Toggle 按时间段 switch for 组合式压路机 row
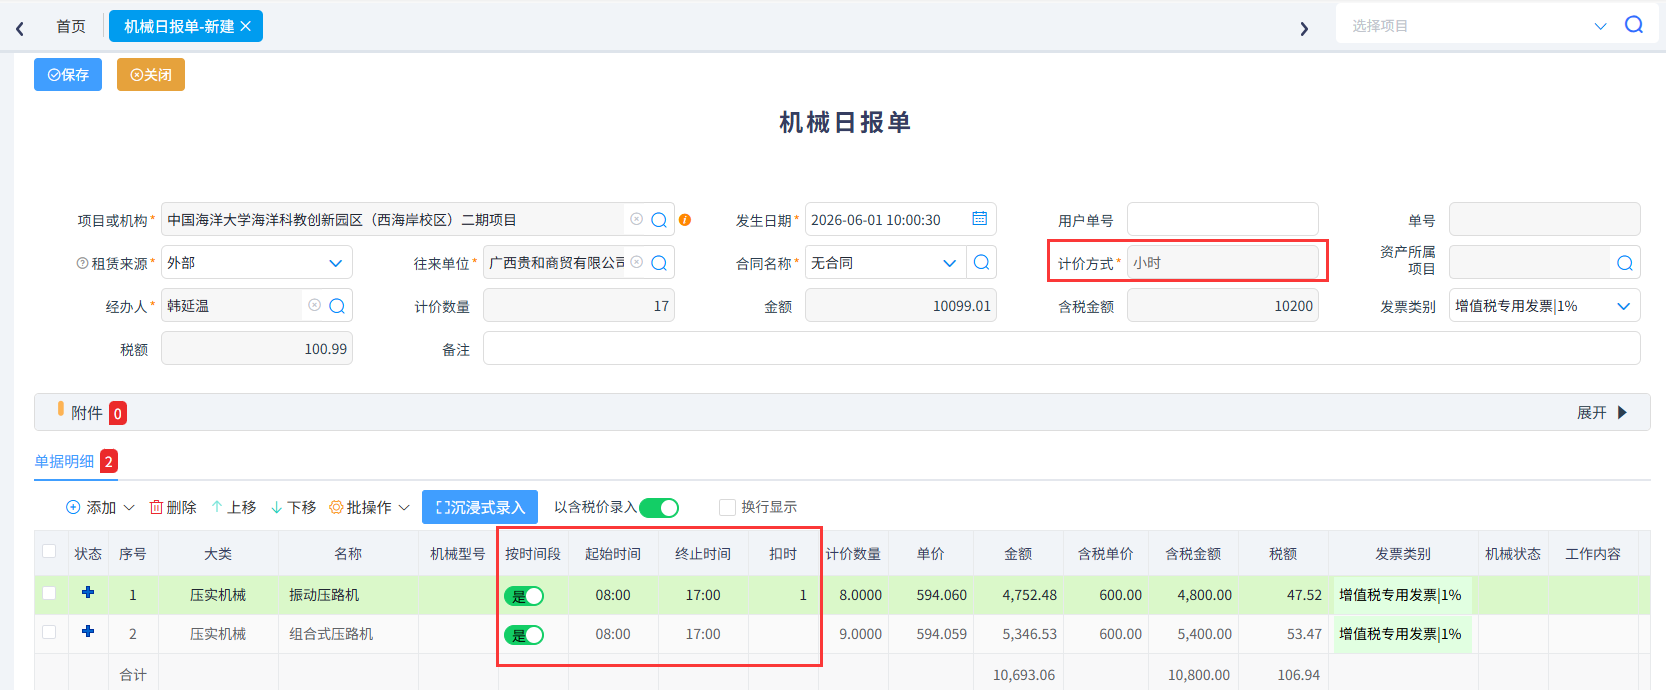This screenshot has height=690, width=1666. pyautogui.click(x=524, y=635)
